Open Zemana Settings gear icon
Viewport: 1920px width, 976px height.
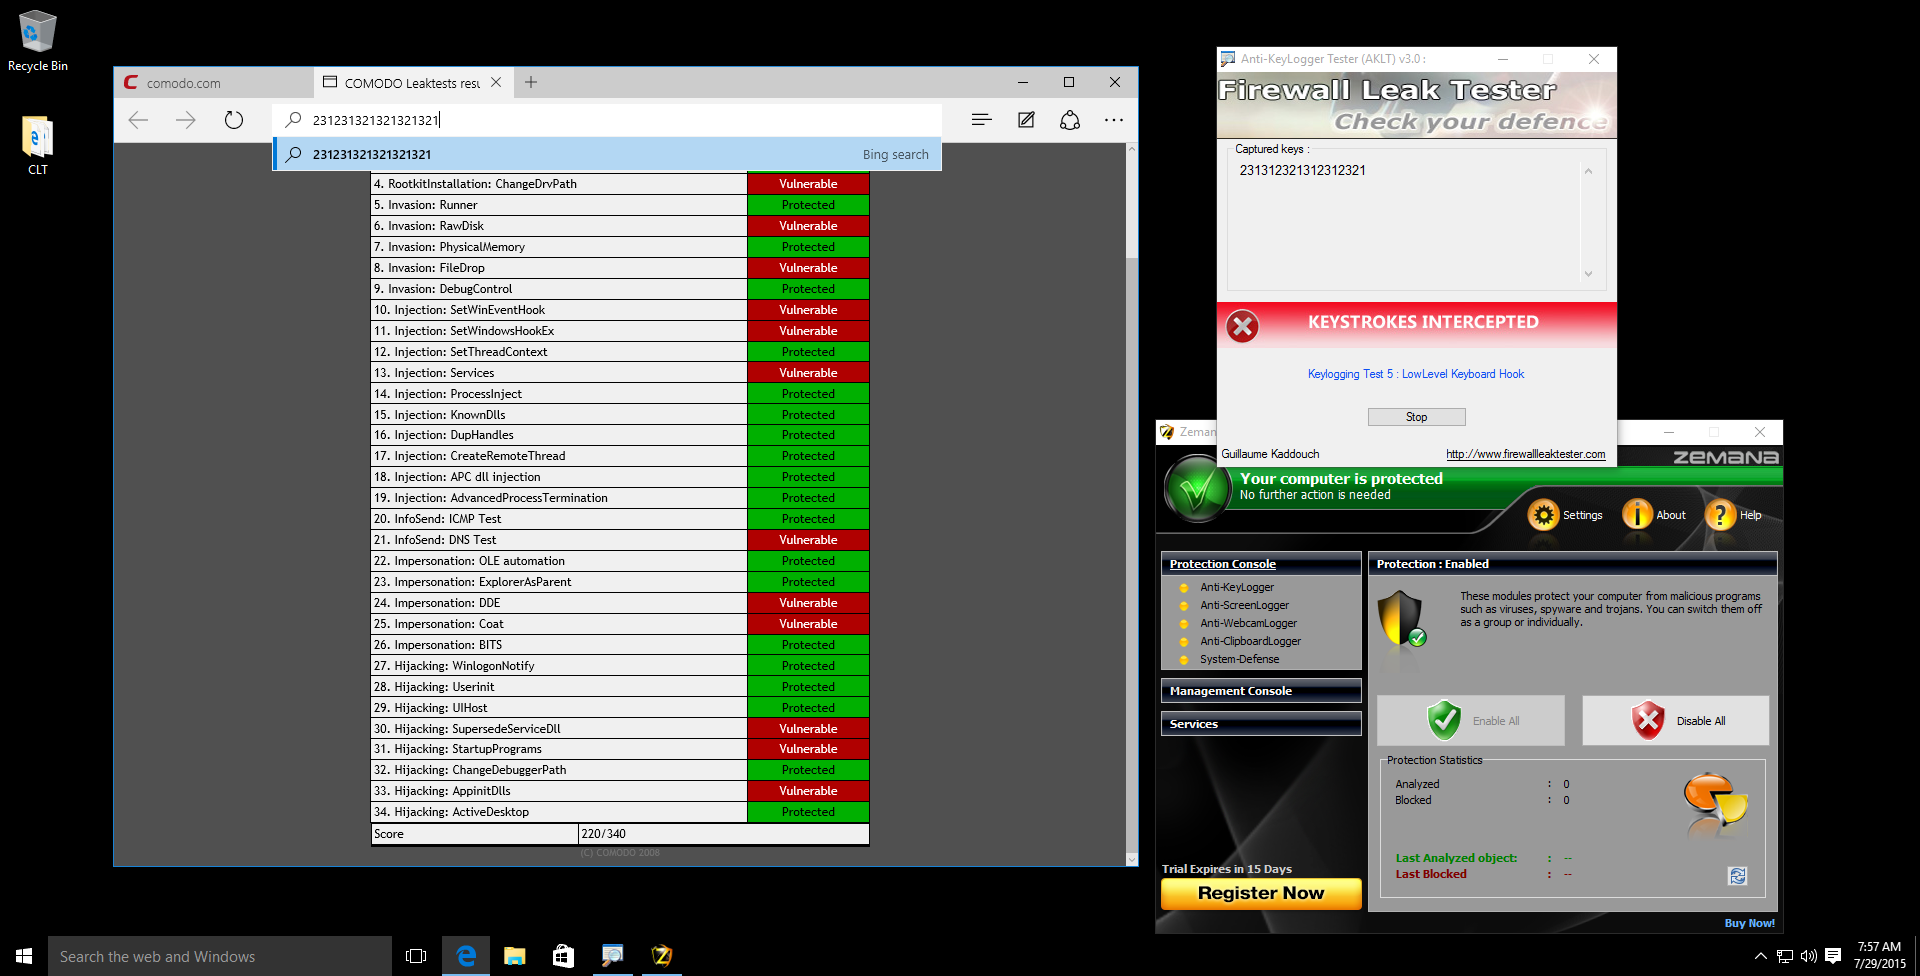click(x=1543, y=515)
